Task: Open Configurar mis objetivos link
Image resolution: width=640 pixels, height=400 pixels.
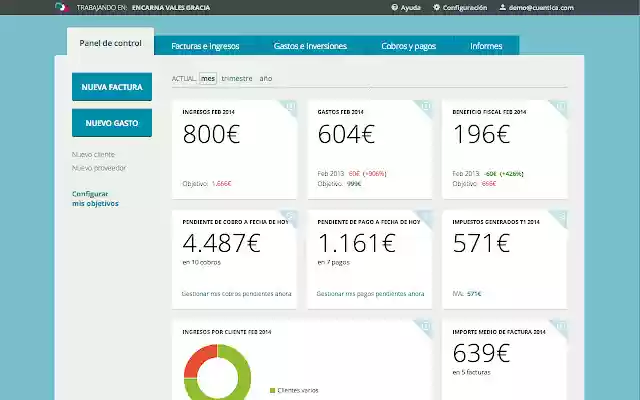Action: tap(96, 198)
